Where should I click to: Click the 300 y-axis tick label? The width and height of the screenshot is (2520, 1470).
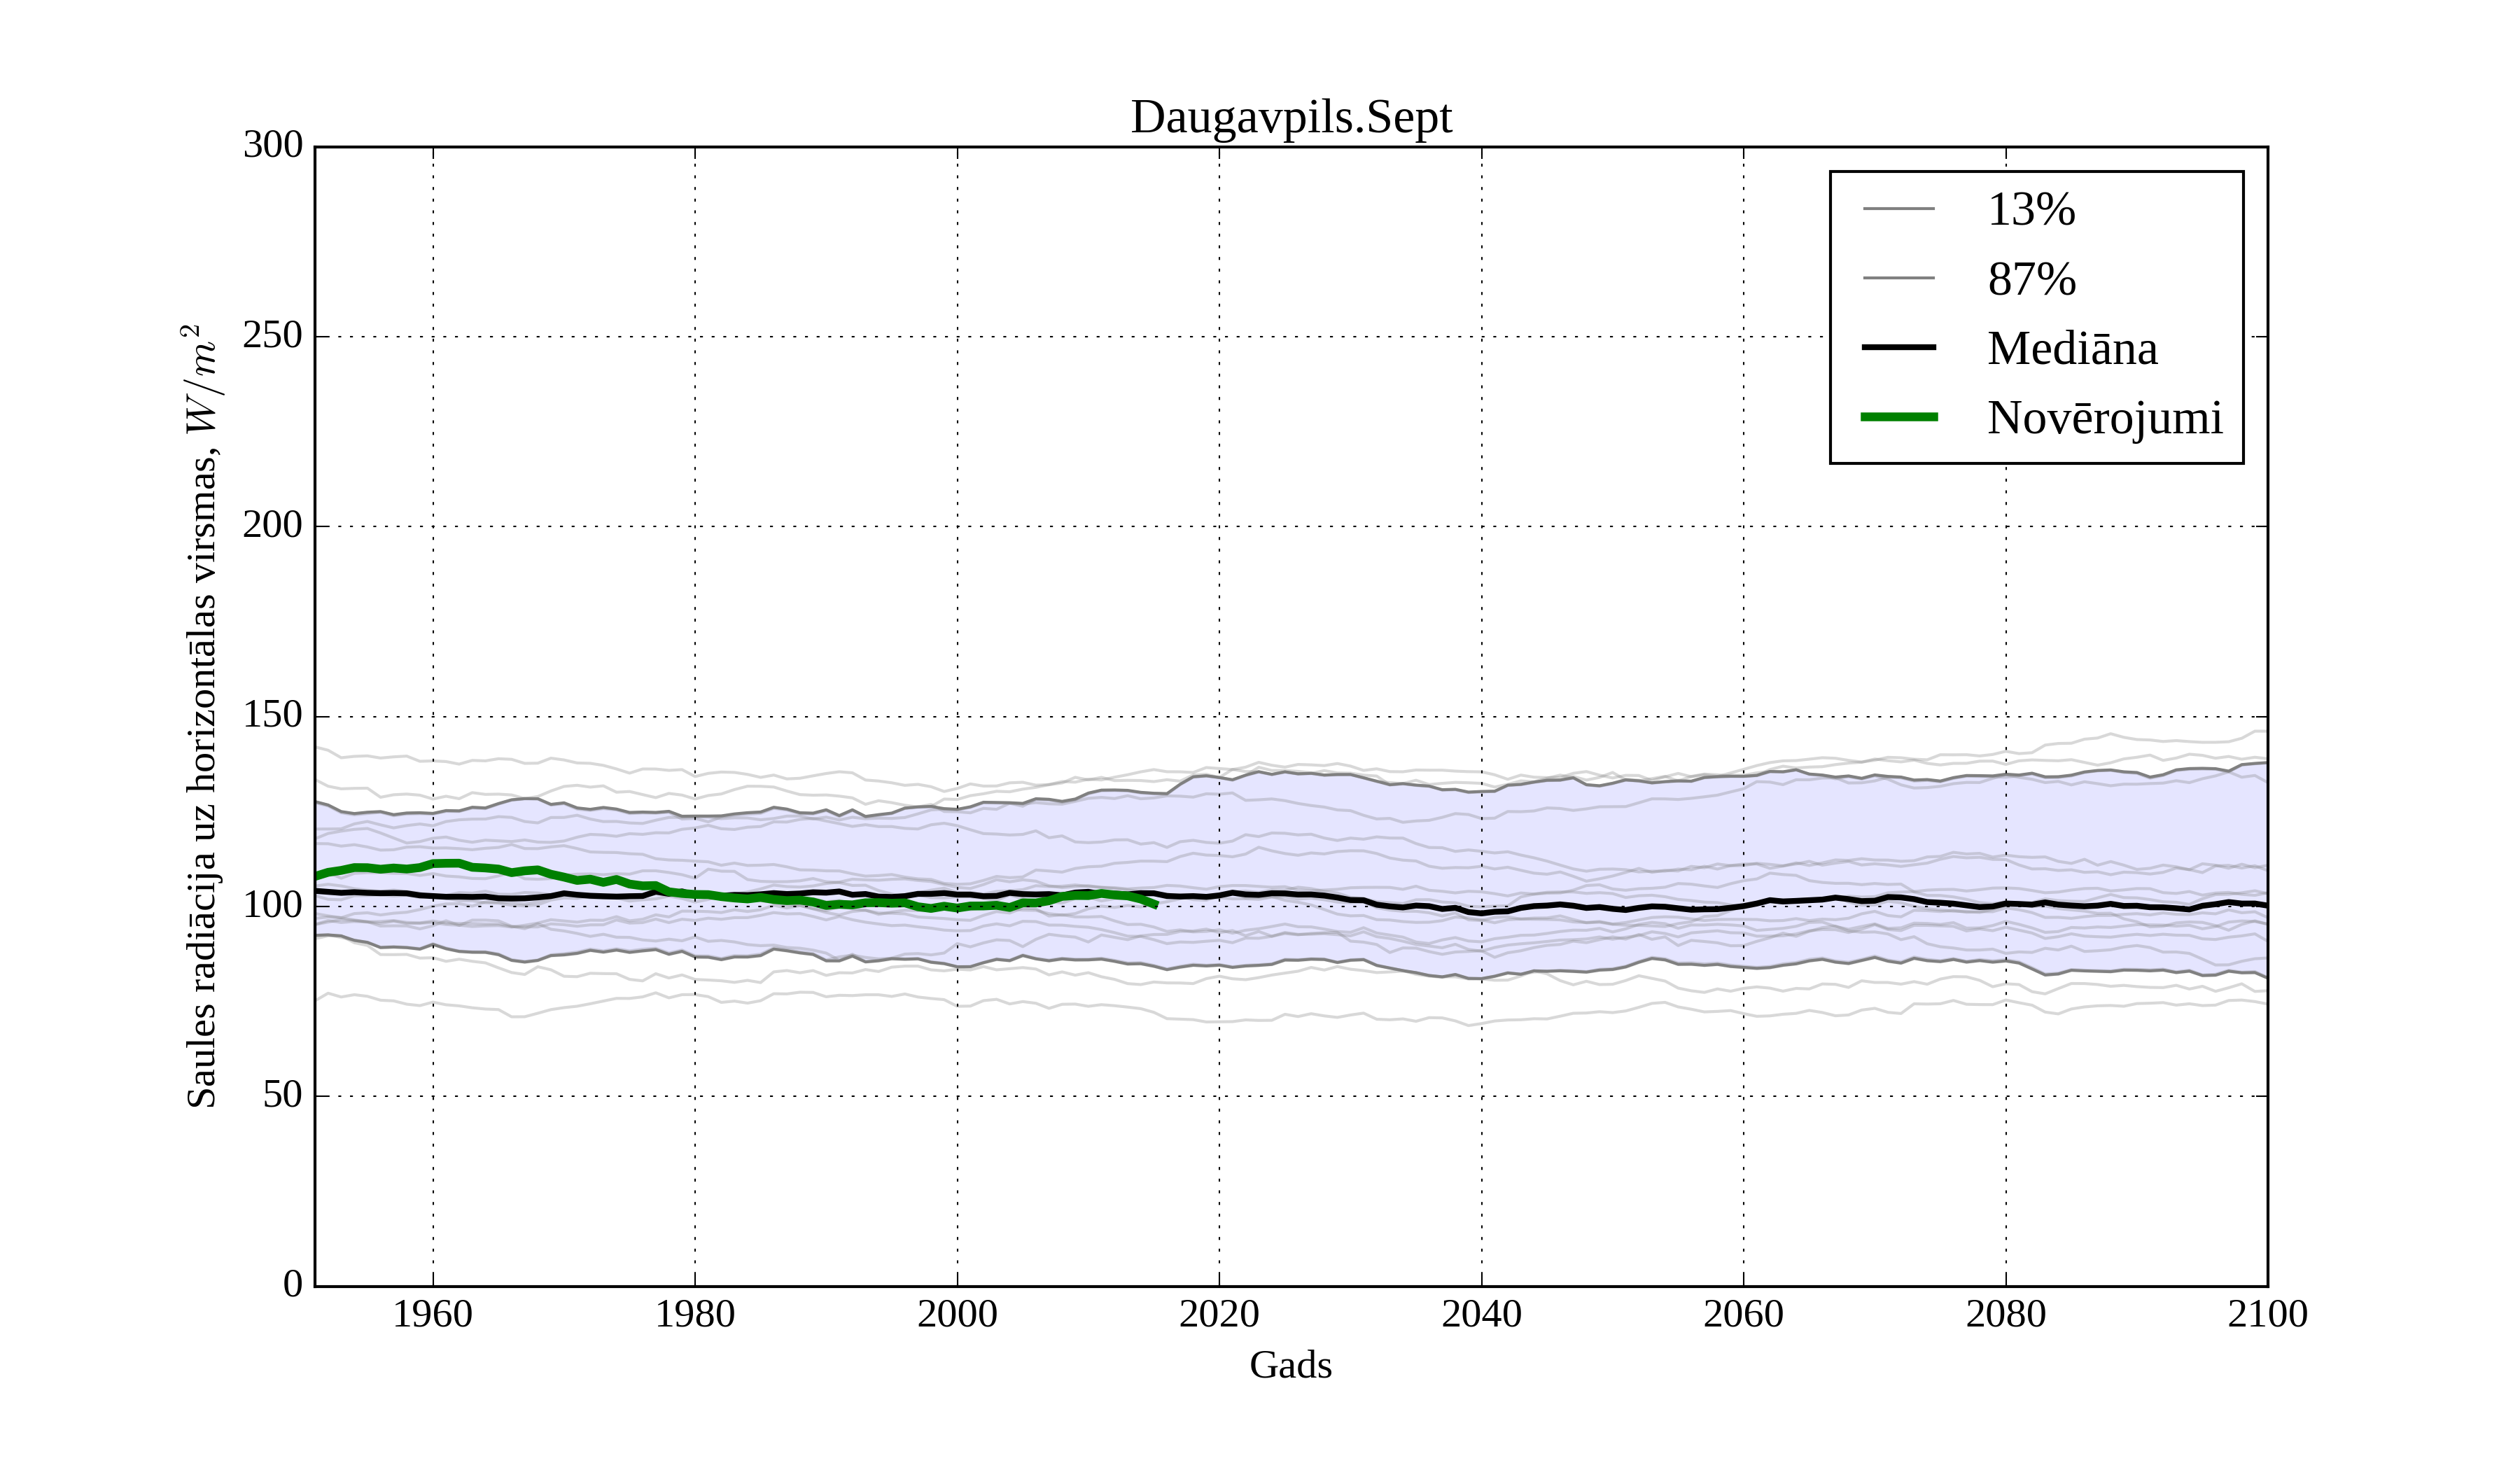coord(272,145)
